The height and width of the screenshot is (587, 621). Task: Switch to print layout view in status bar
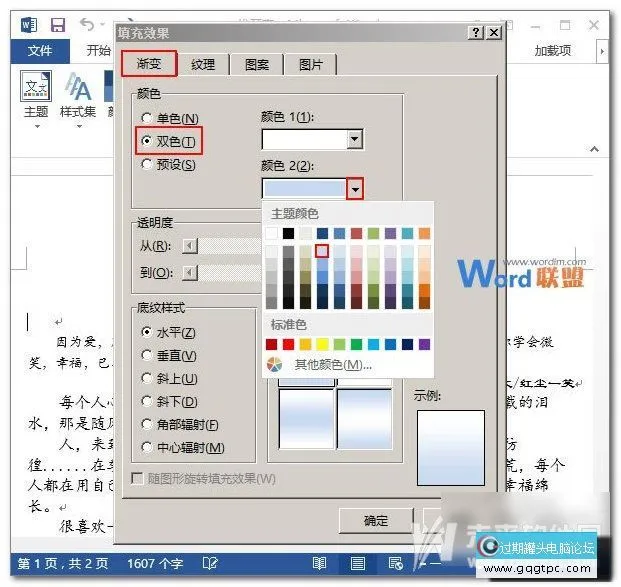pos(358,563)
